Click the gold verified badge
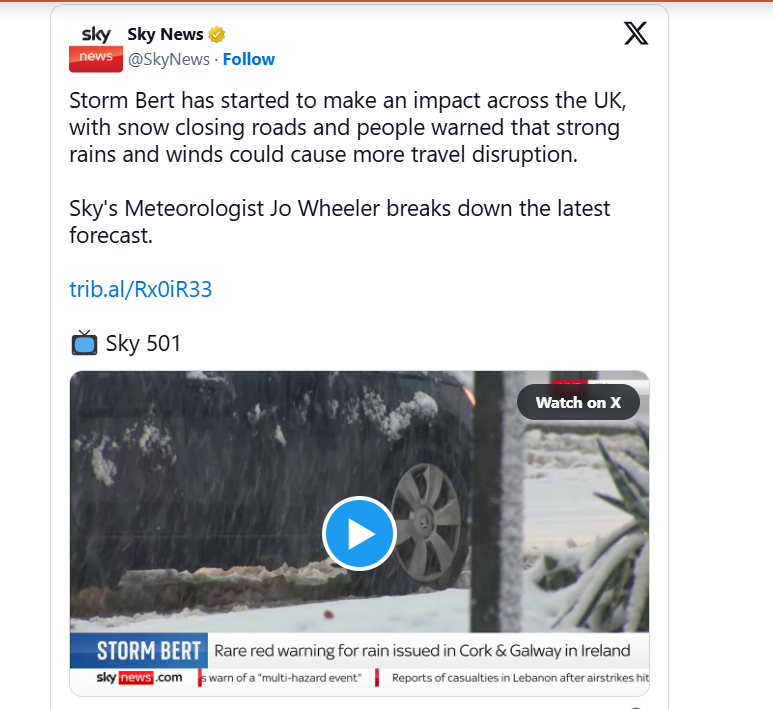773x709 pixels. pyautogui.click(x=216, y=35)
